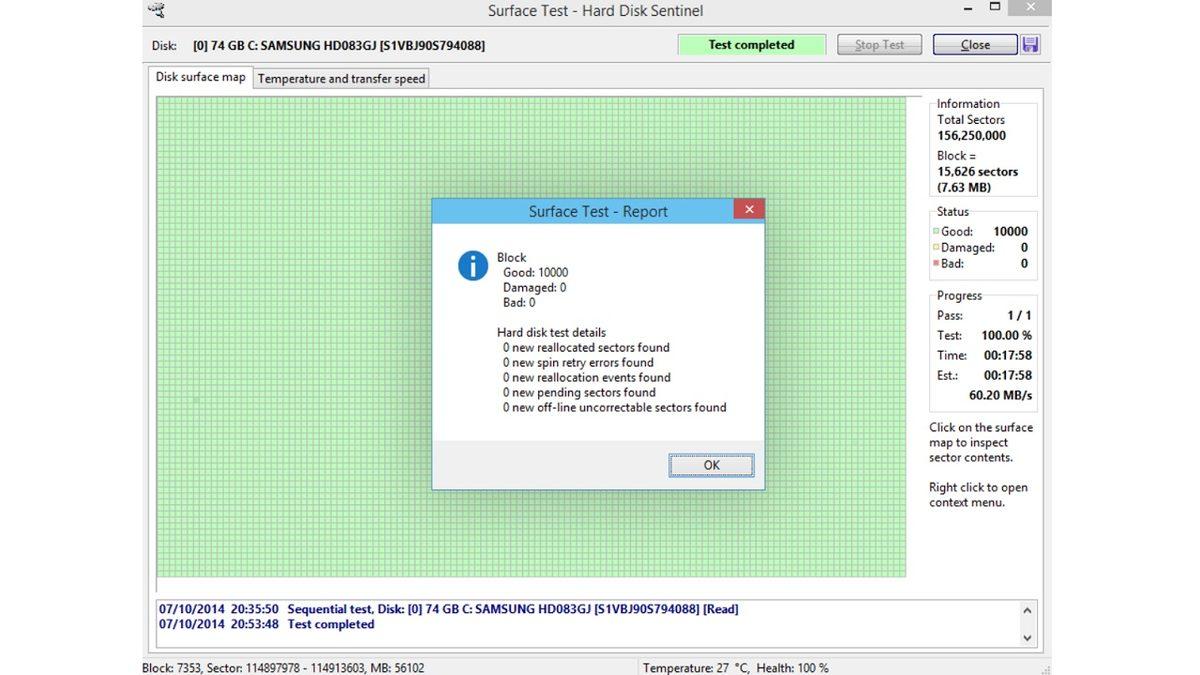1200x675 pixels.
Task: Click the disabled Stop Test button
Action: click(x=879, y=44)
